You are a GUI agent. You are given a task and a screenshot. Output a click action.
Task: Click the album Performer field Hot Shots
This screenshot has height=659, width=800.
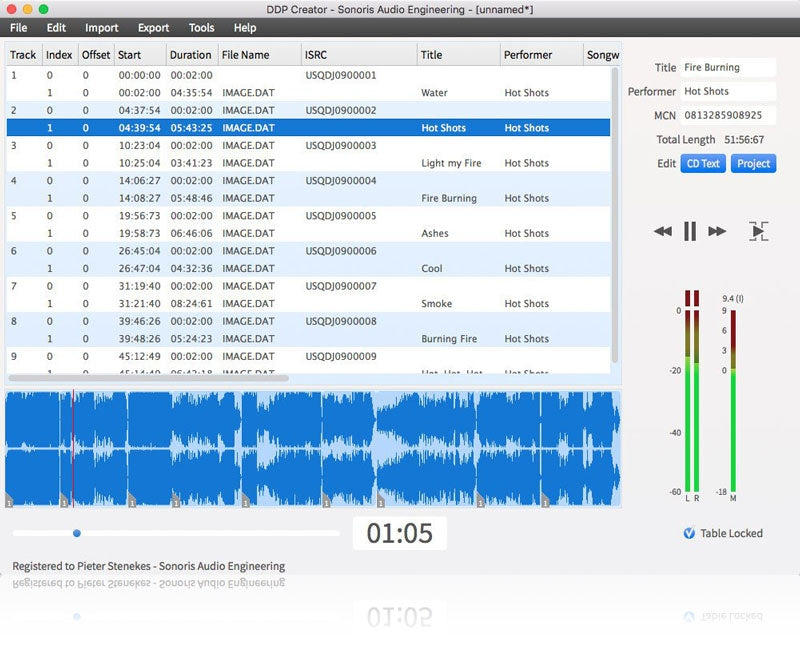pos(728,91)
